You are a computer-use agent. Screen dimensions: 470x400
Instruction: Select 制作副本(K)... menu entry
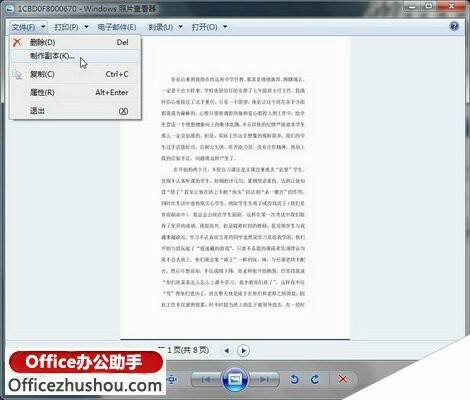tap(75, 56)
